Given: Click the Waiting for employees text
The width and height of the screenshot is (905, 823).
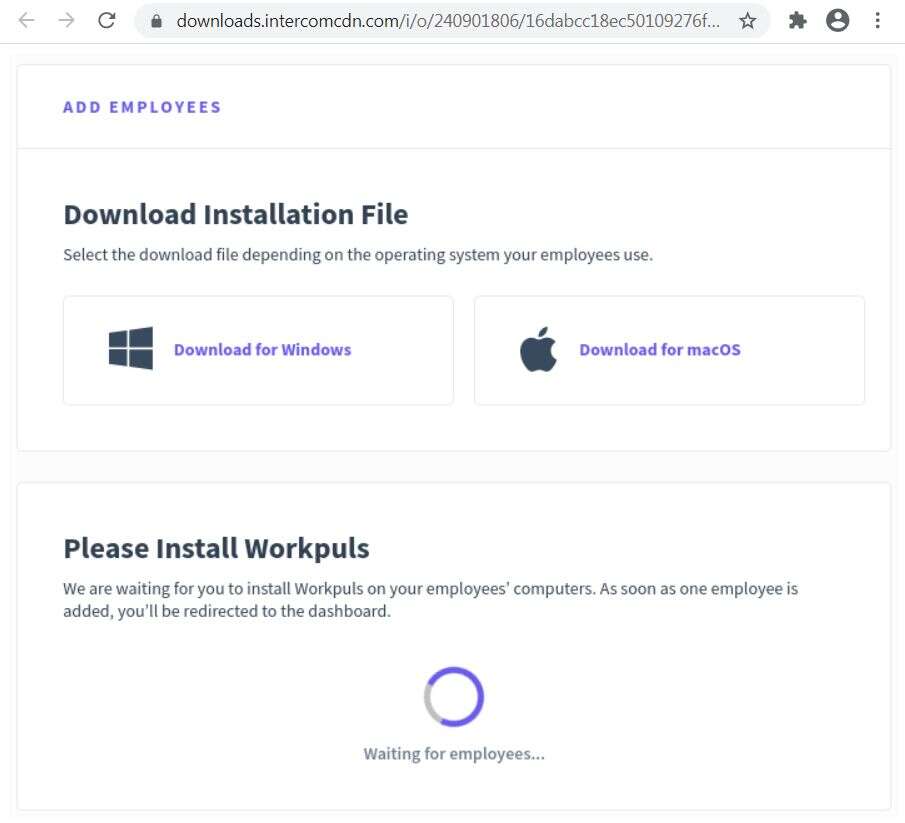Looking at the screenshot, I should [453, 753].
